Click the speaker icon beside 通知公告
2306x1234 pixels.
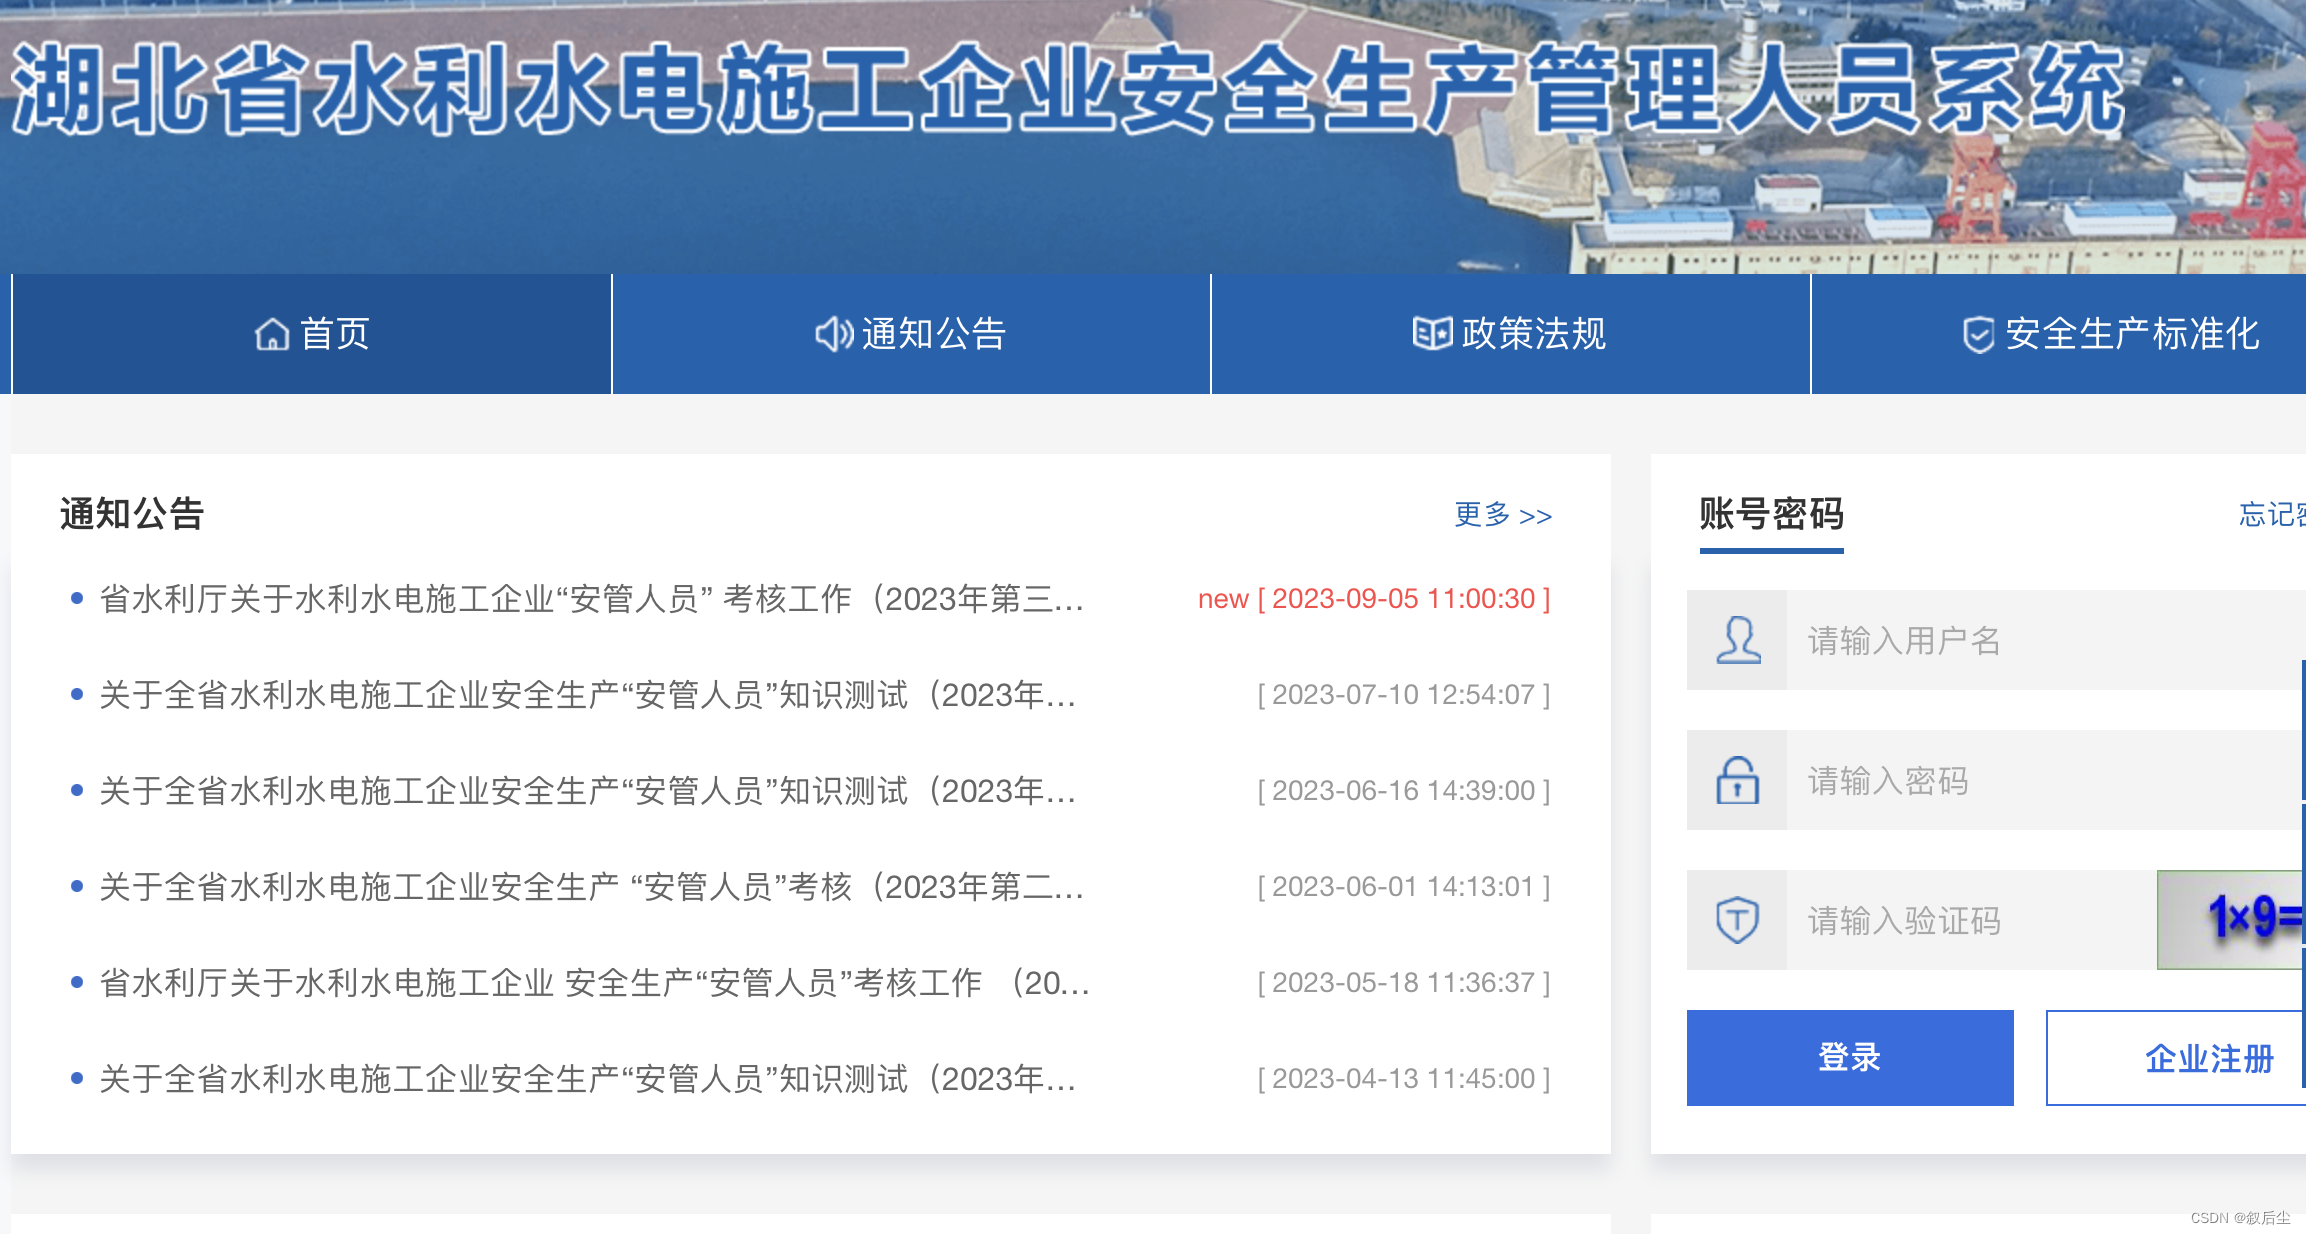tap(833, 334)
